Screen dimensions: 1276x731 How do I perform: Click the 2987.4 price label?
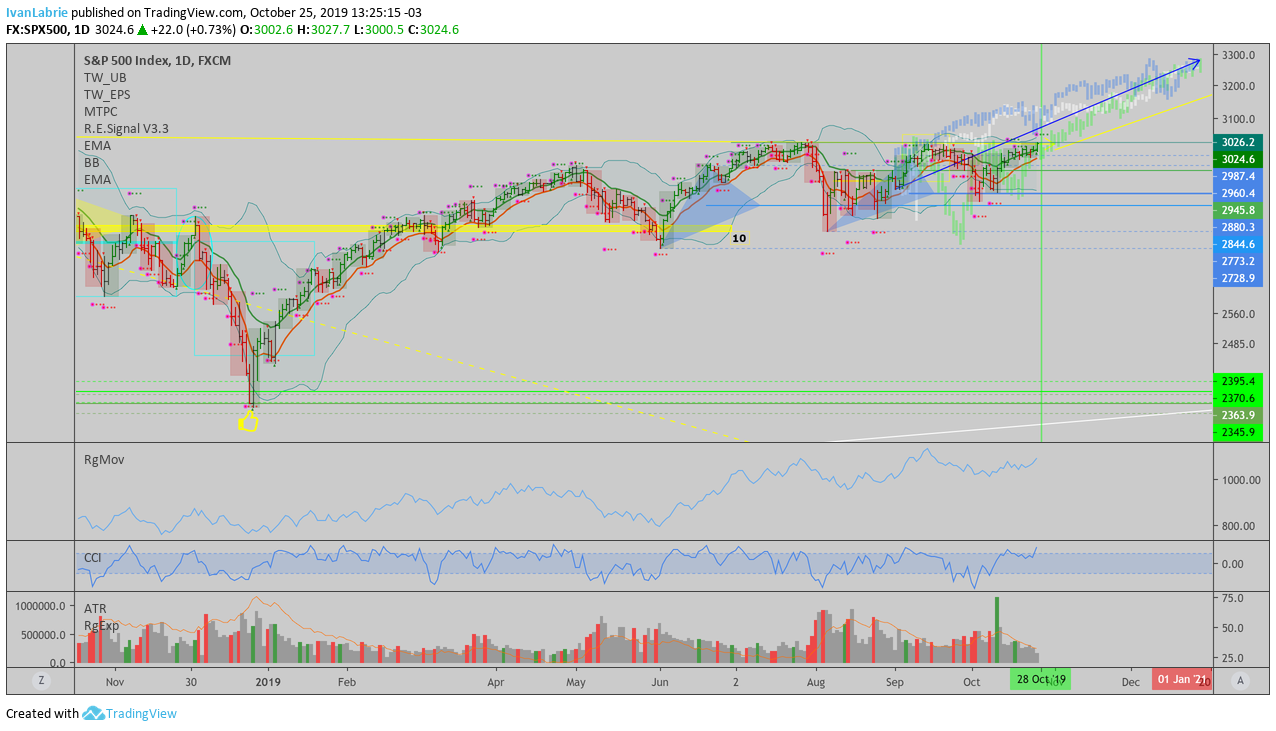click(1238, 175)
